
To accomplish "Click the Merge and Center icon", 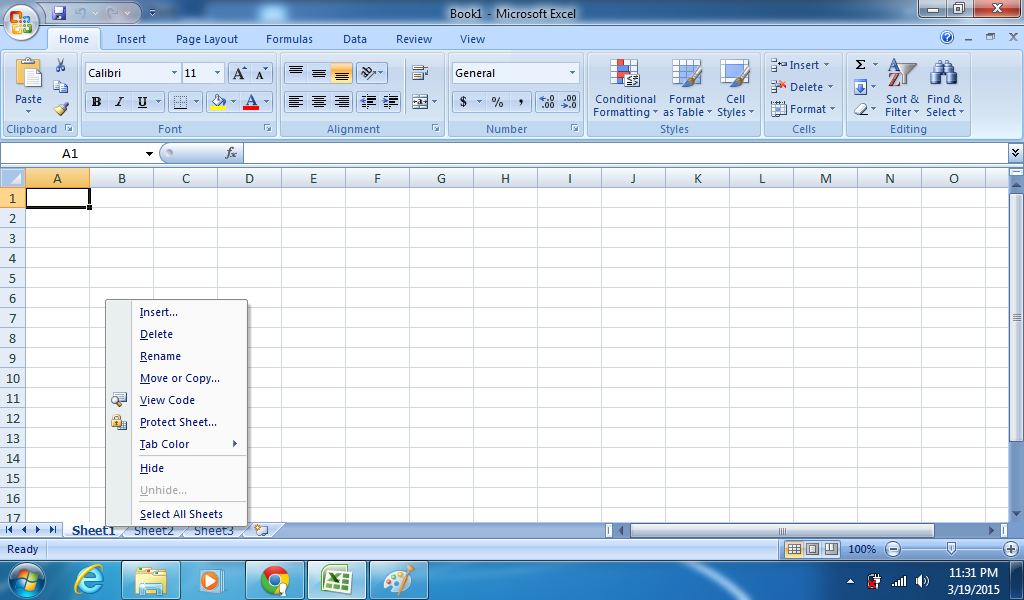I will pos(420,102).
